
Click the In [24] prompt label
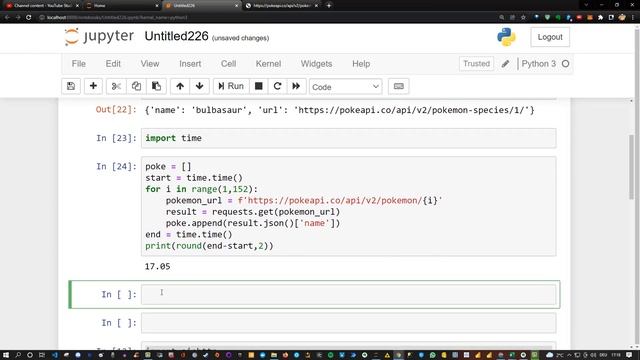[x=116, y=167]
